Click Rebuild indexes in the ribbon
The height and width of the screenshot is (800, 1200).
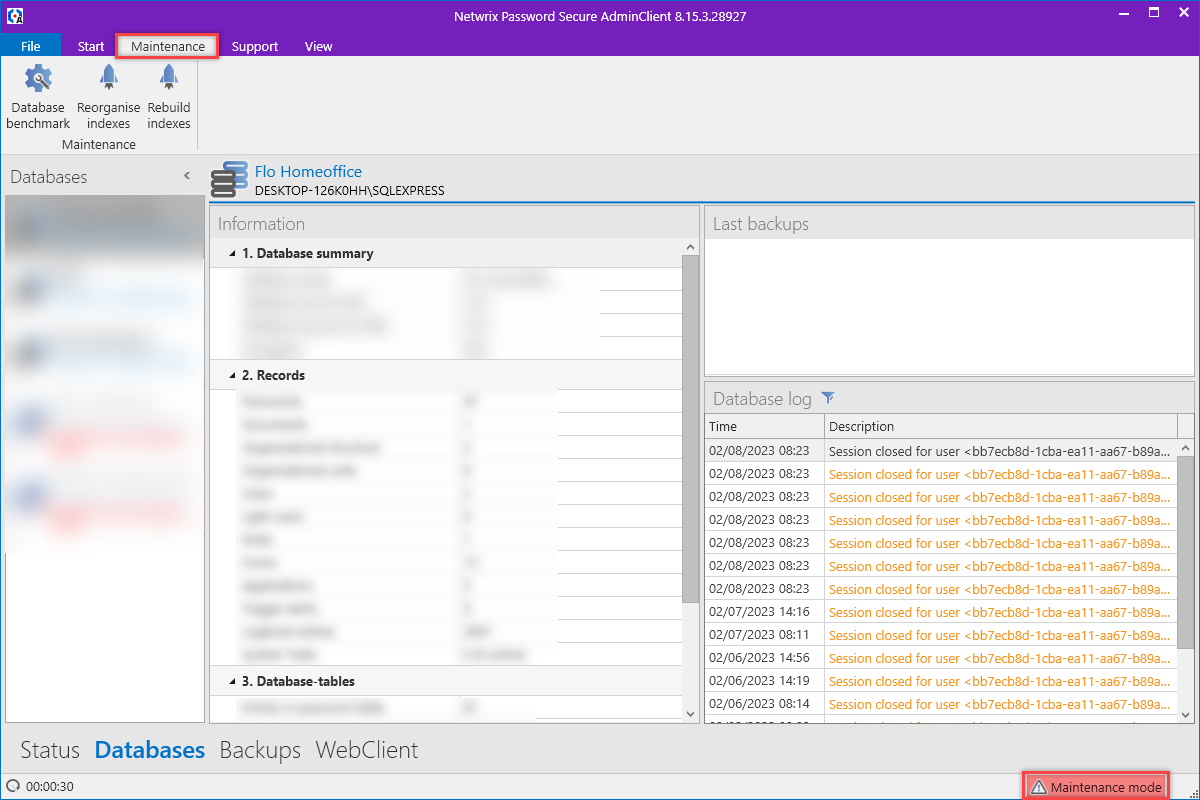(x=169, y=97)
